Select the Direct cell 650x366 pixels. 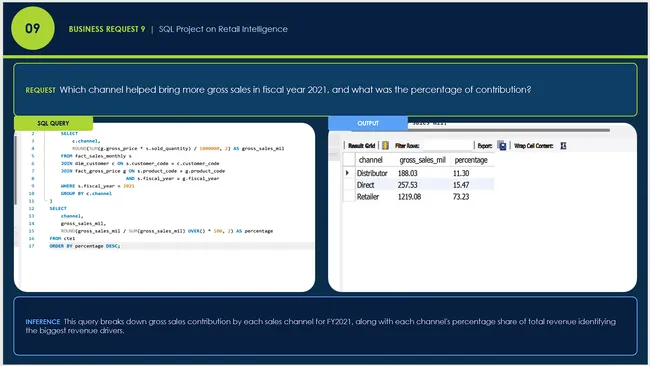(365, 185)
